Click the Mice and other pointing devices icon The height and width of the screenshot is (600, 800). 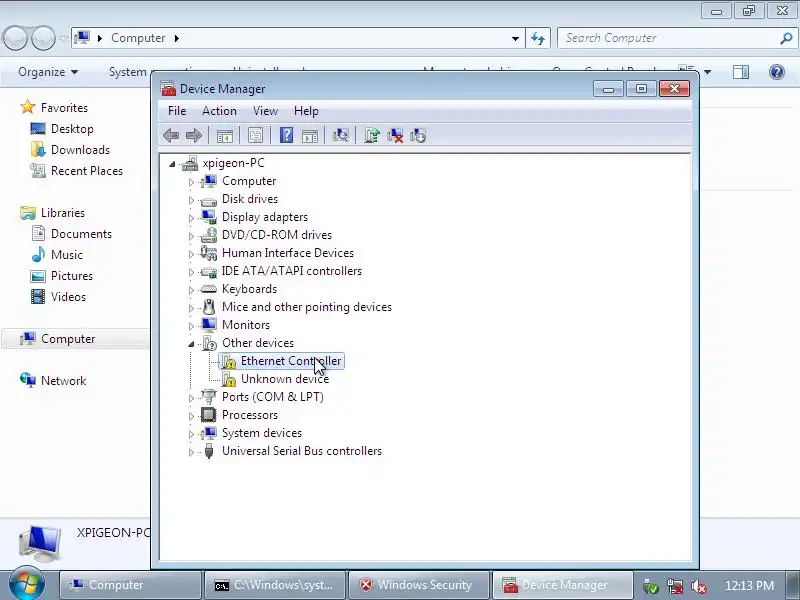[x=208, y=307]
